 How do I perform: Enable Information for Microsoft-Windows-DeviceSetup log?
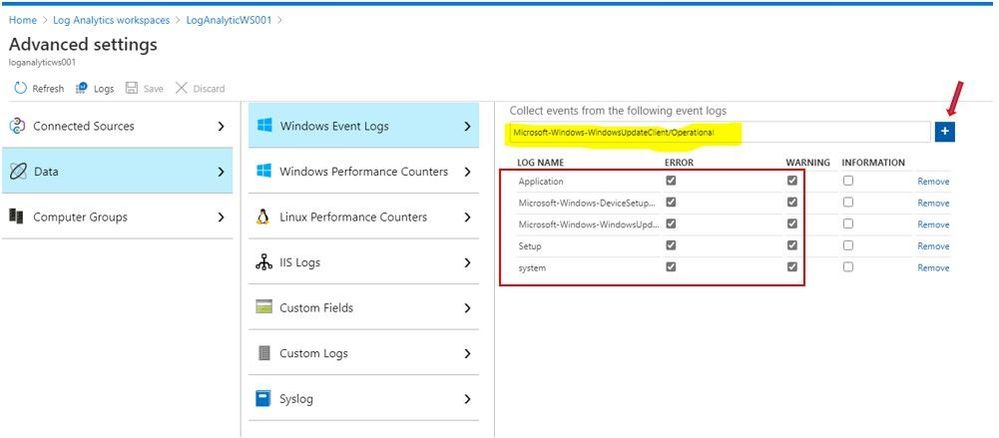[847, 203]
